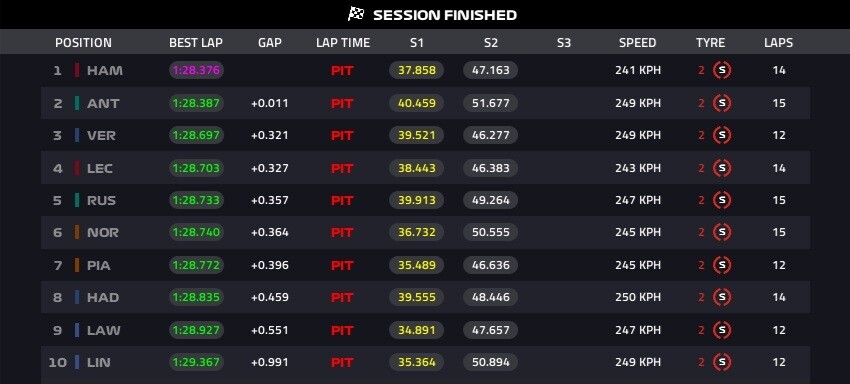The height and width of the screenshot is (384, 850).
Task: Select driver name VER in third position
Action: (x=101, y=136)
